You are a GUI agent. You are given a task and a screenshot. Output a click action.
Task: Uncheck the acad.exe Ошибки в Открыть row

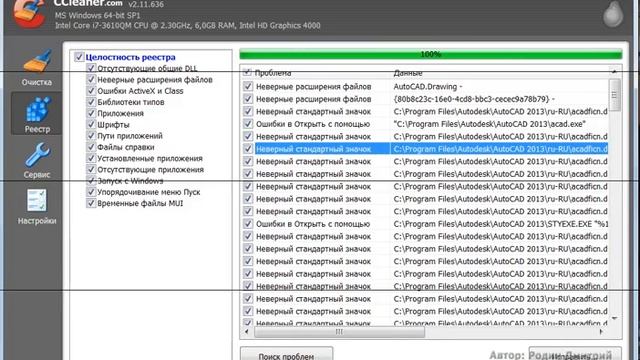[x=248, y=124]
